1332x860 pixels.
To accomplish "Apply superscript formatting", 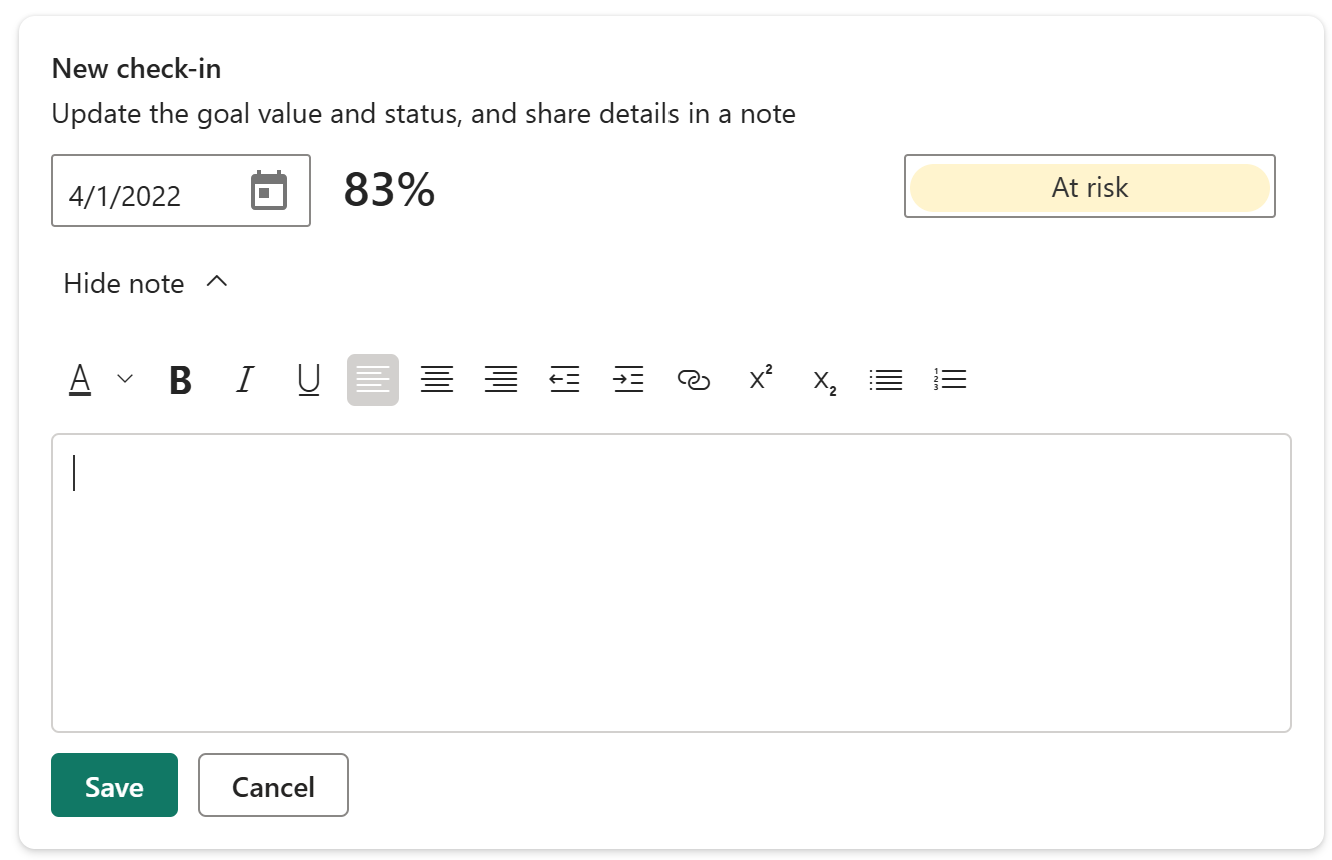I will pos(761,379).
